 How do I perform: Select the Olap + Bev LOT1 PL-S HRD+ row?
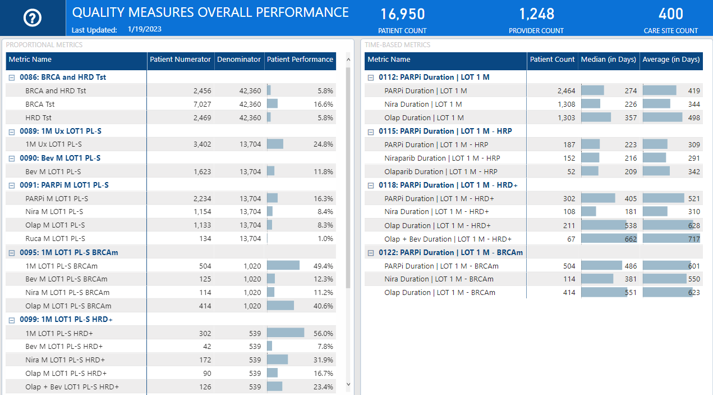pos(171,387)
